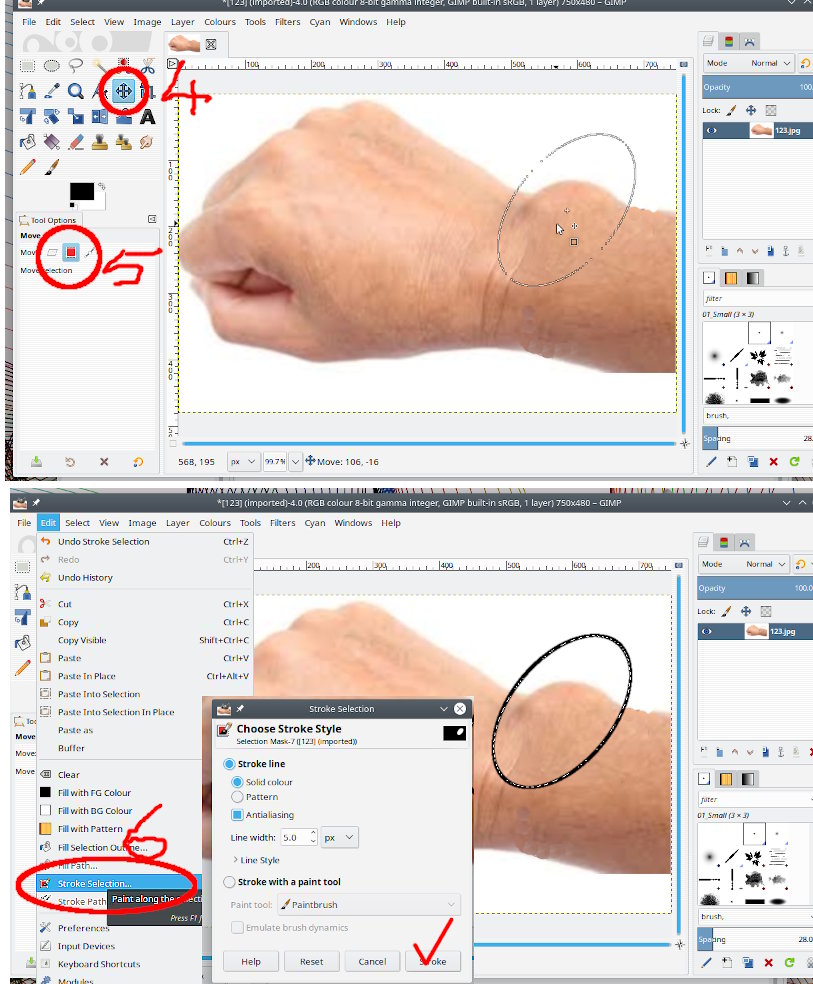Image resolution: width=813 pixels, height=984 pixels.
Task: Toggle Move path mode in Tool Options
Action: [90, 252]
